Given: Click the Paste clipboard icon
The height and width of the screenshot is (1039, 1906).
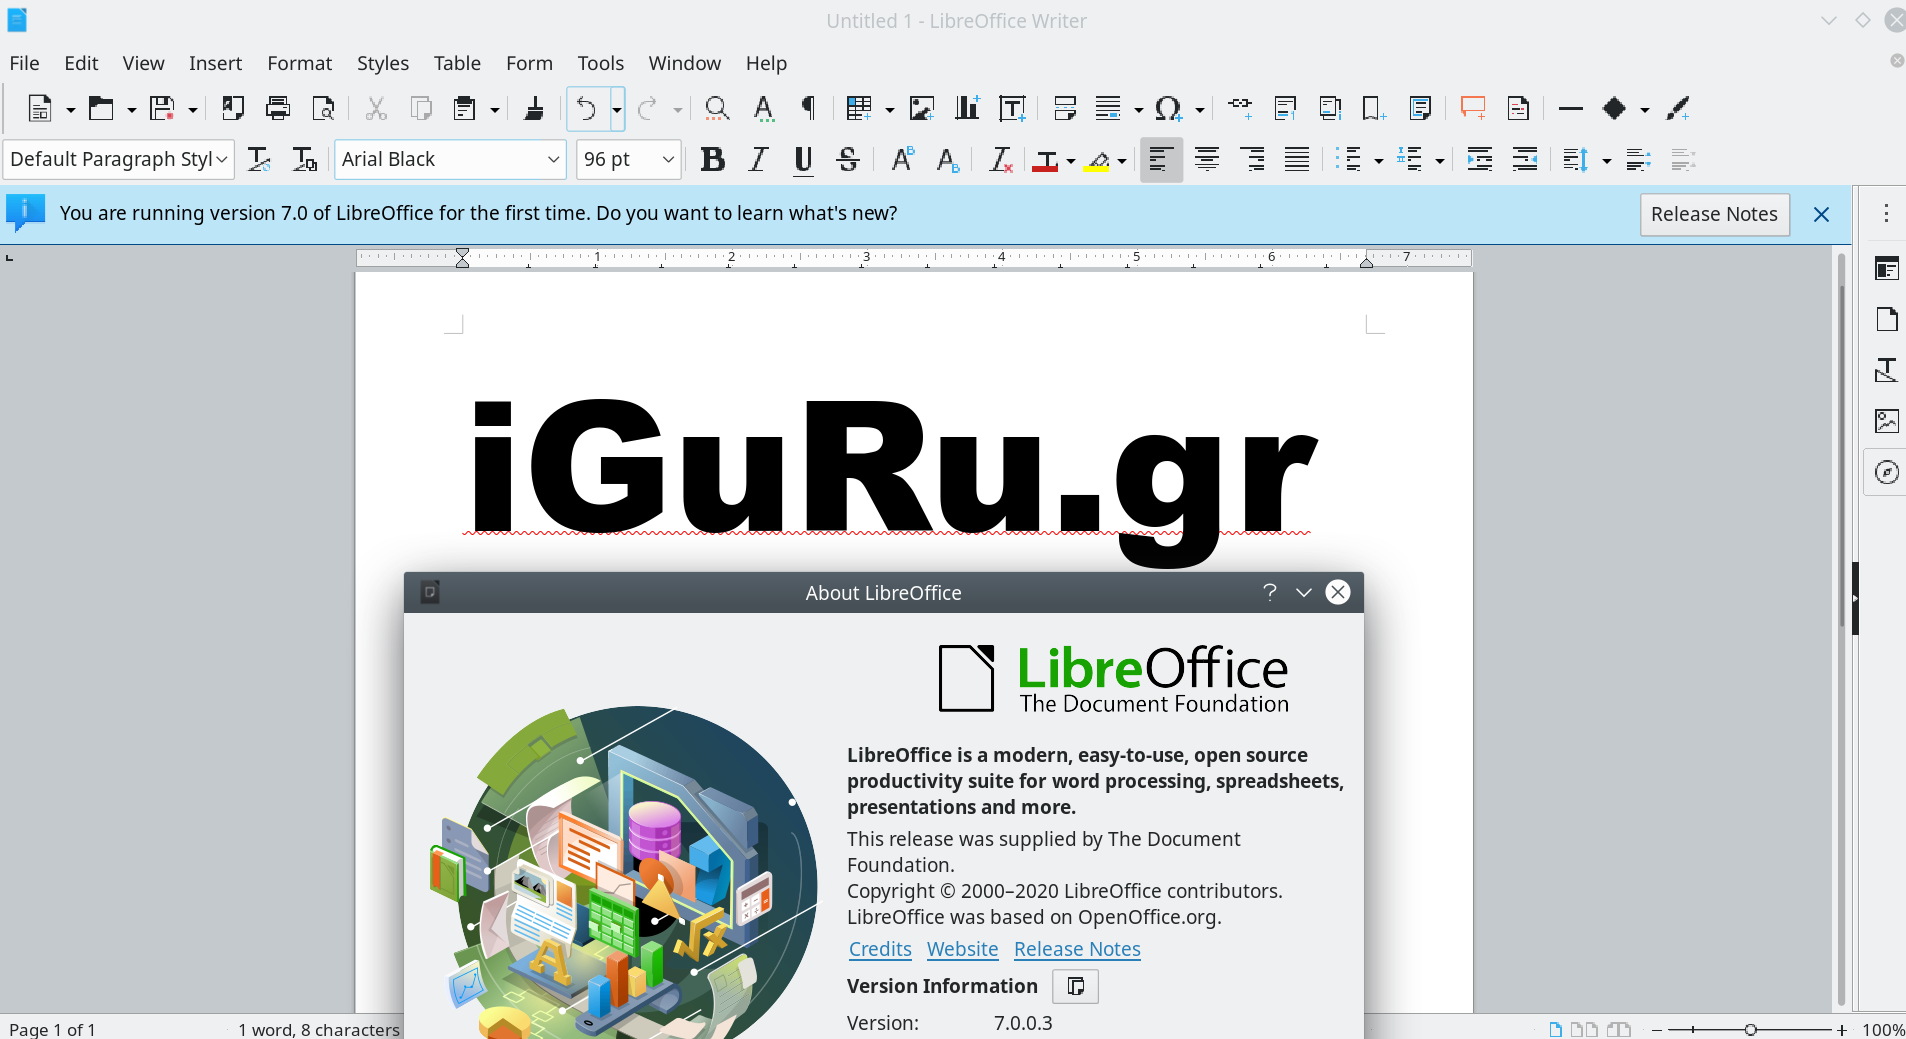Looking at the screenshot, I should pos(465,108).
